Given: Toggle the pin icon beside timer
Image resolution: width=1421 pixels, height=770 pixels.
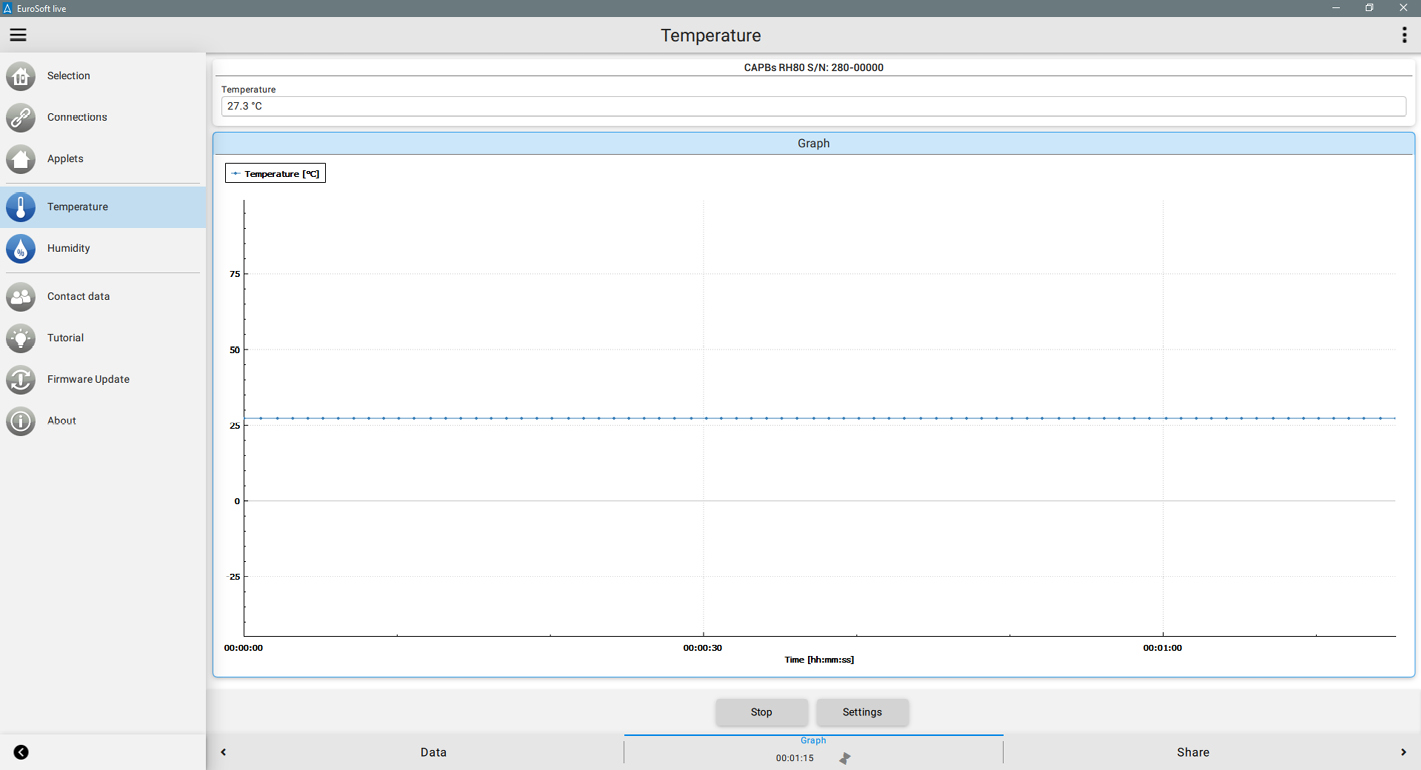Looking at the screenshot, I should 845,759.
